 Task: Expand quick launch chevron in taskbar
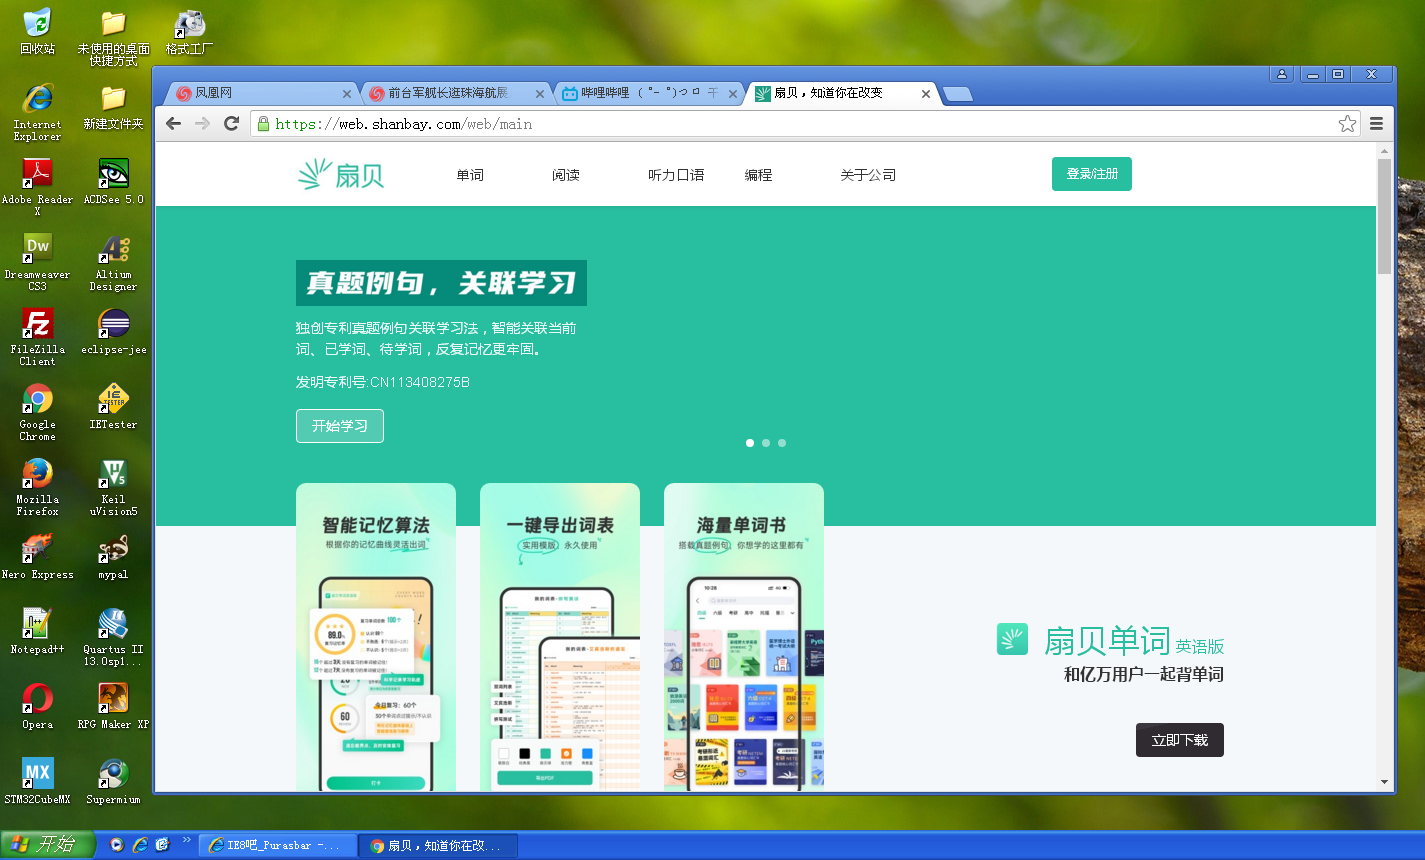click(x=186, y=841)
